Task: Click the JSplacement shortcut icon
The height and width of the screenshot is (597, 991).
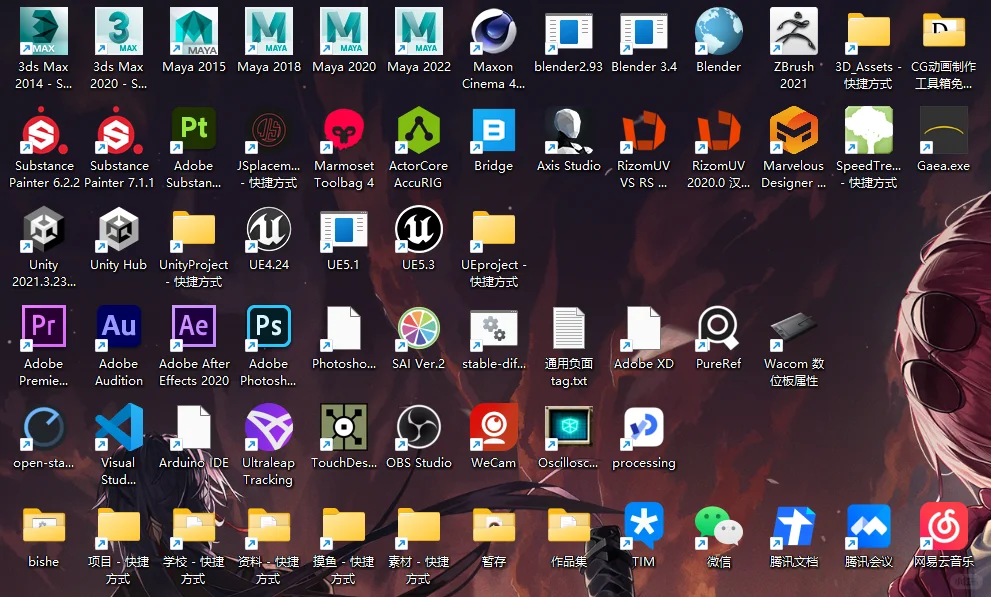Action: click(x=269, y=130)
